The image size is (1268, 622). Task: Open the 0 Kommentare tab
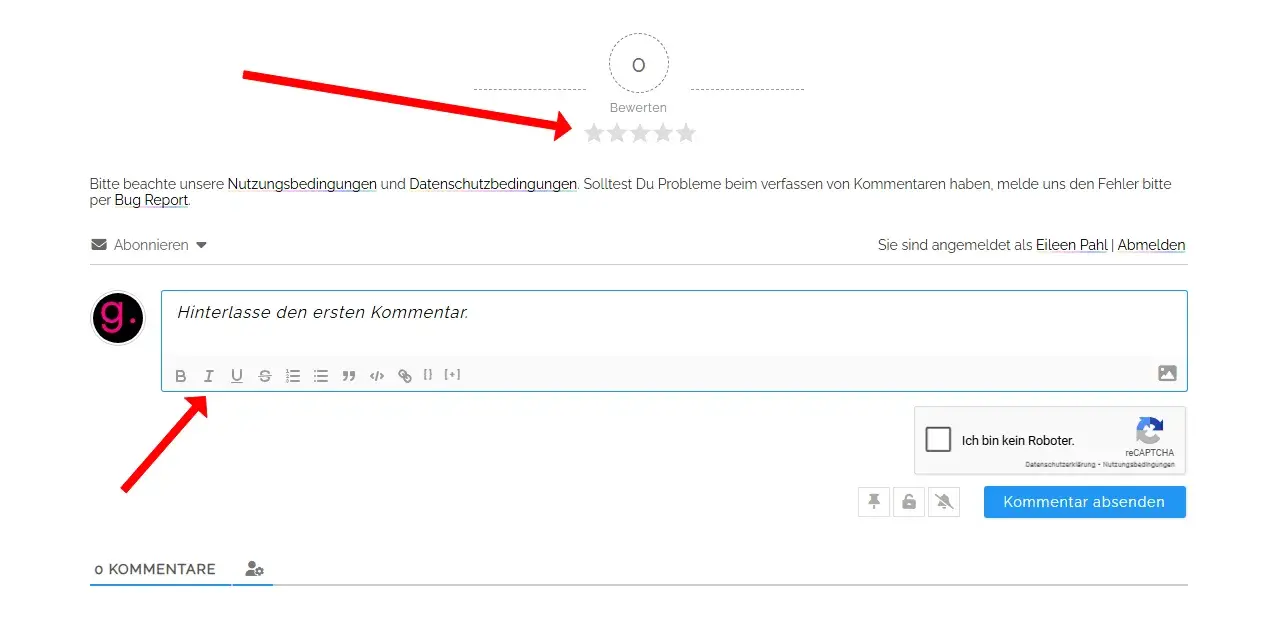click(155, 569)
